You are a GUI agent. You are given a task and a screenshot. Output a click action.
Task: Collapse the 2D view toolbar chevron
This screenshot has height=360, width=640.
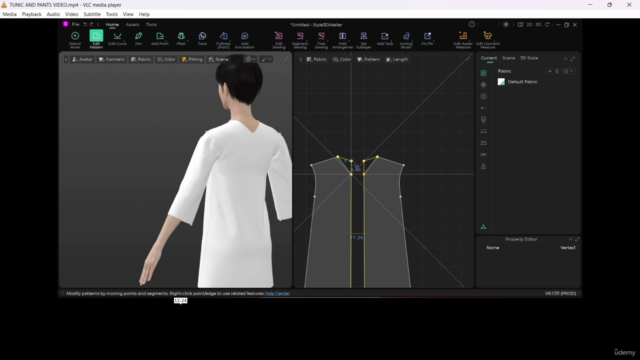tap(301, 60)
